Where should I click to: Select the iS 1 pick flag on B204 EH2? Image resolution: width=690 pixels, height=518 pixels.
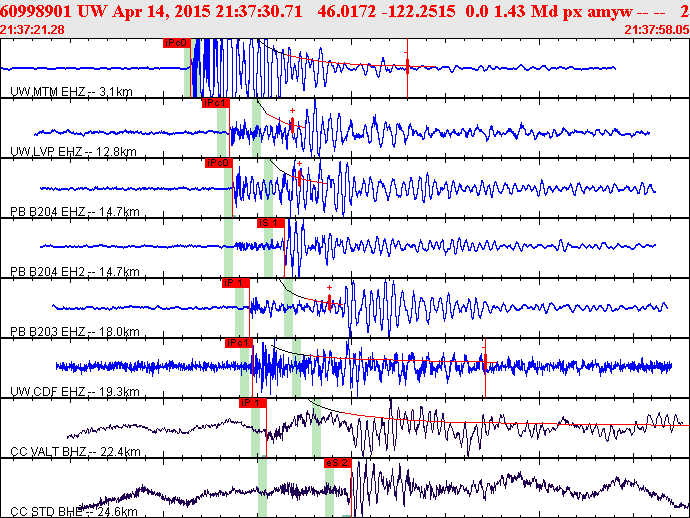(271, 223)
